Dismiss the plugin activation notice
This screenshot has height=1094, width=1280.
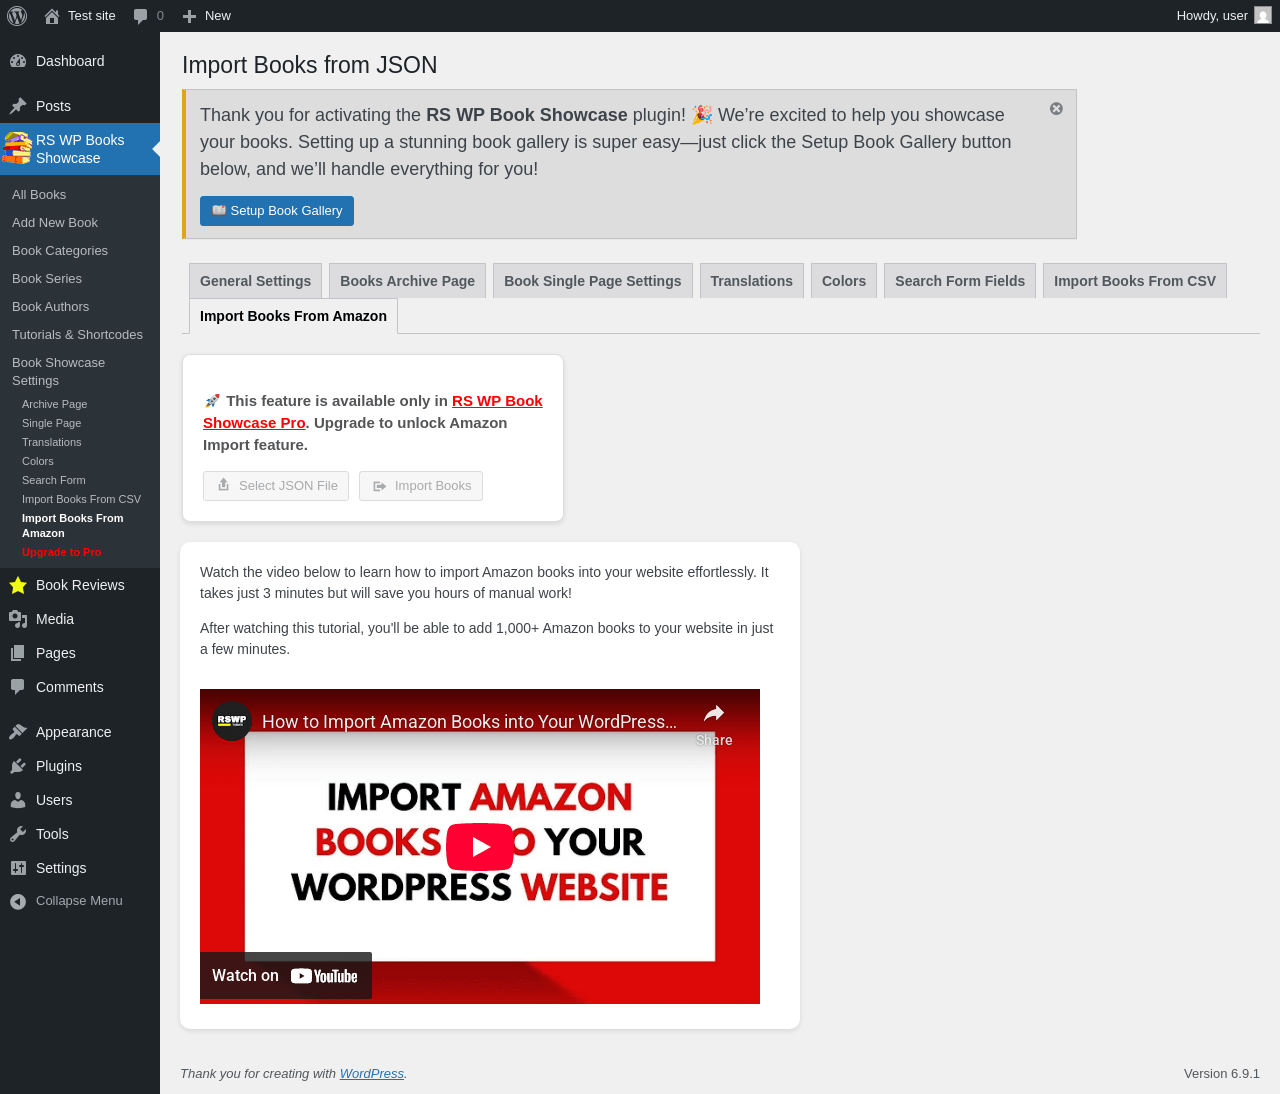[1056, 109]
